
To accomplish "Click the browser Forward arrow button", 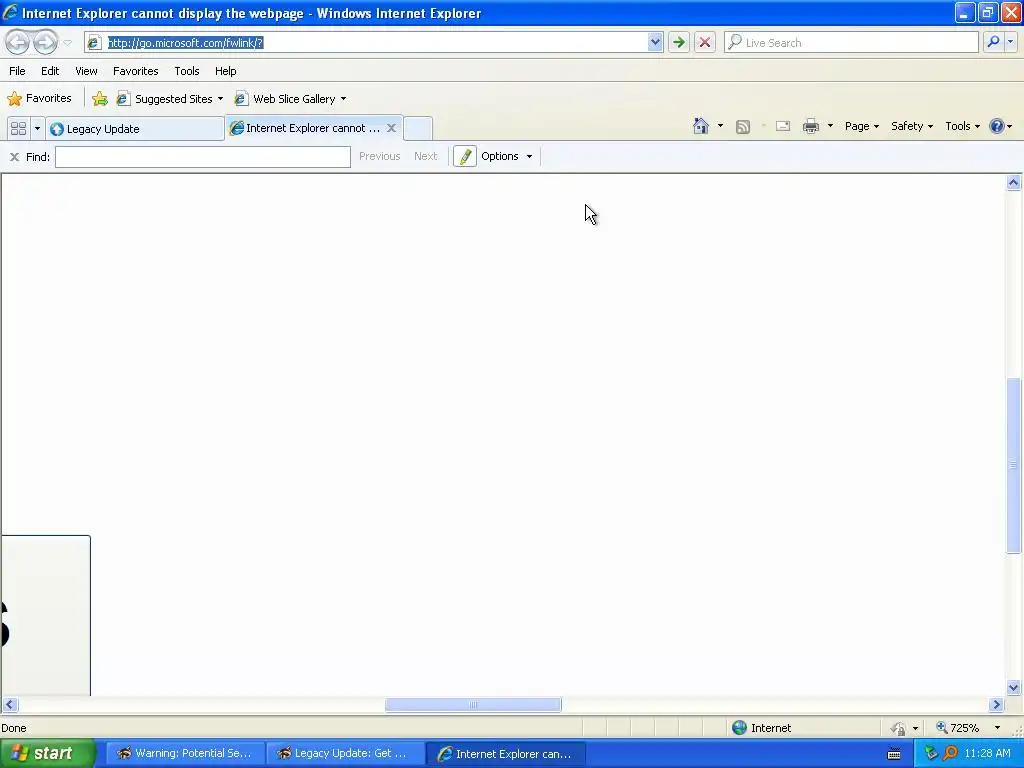I will click(45, 42).
